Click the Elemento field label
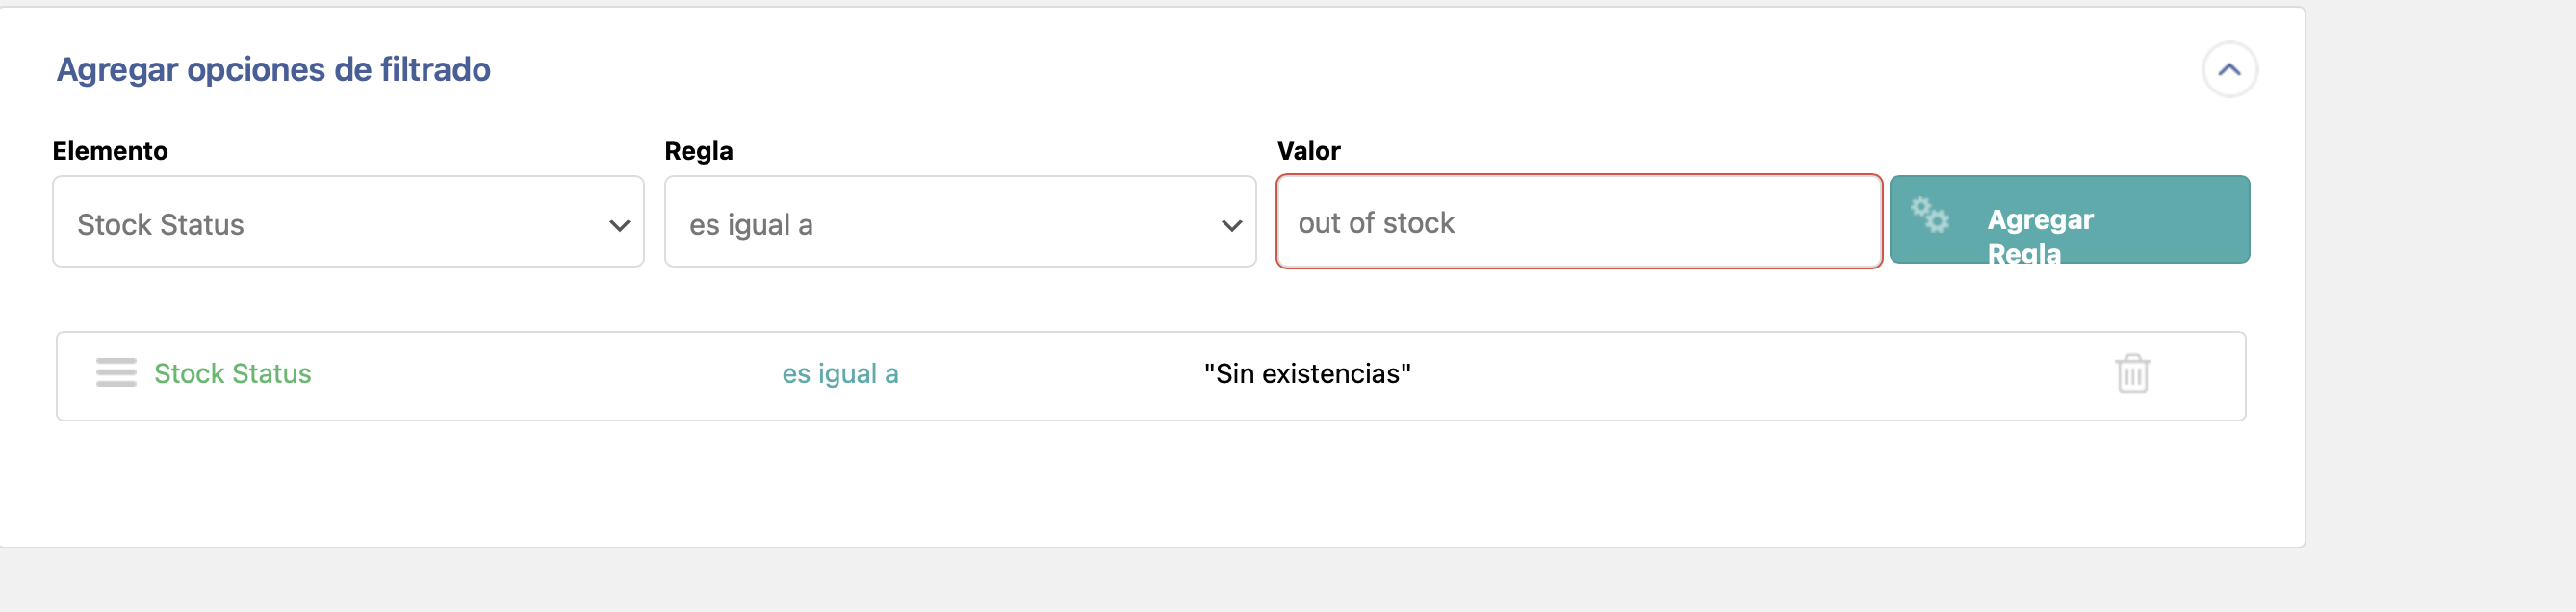 tap(110, 151)
